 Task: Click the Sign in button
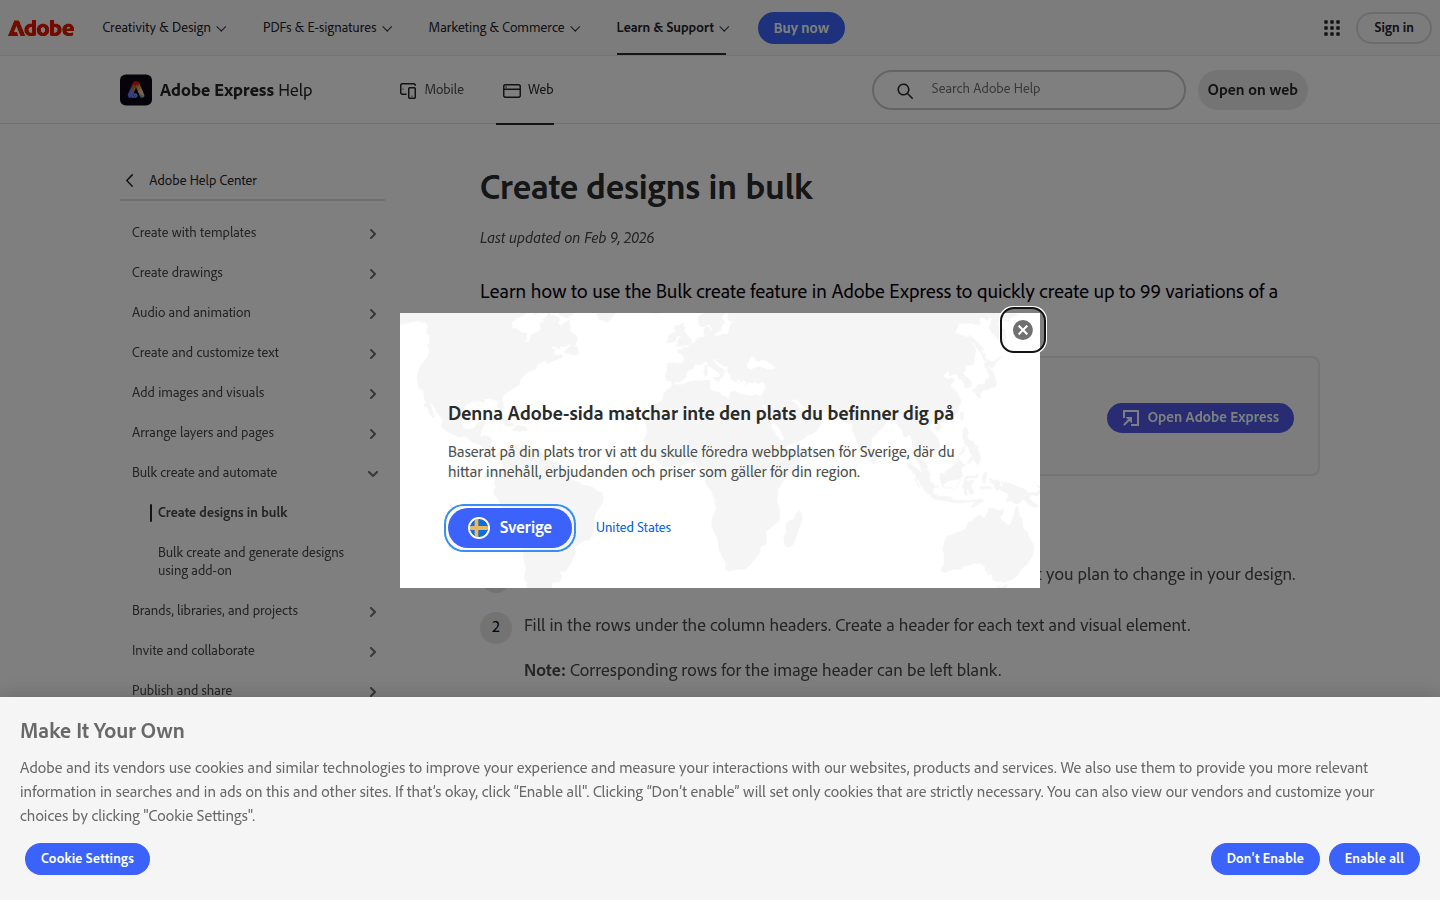coord(1393,28)
